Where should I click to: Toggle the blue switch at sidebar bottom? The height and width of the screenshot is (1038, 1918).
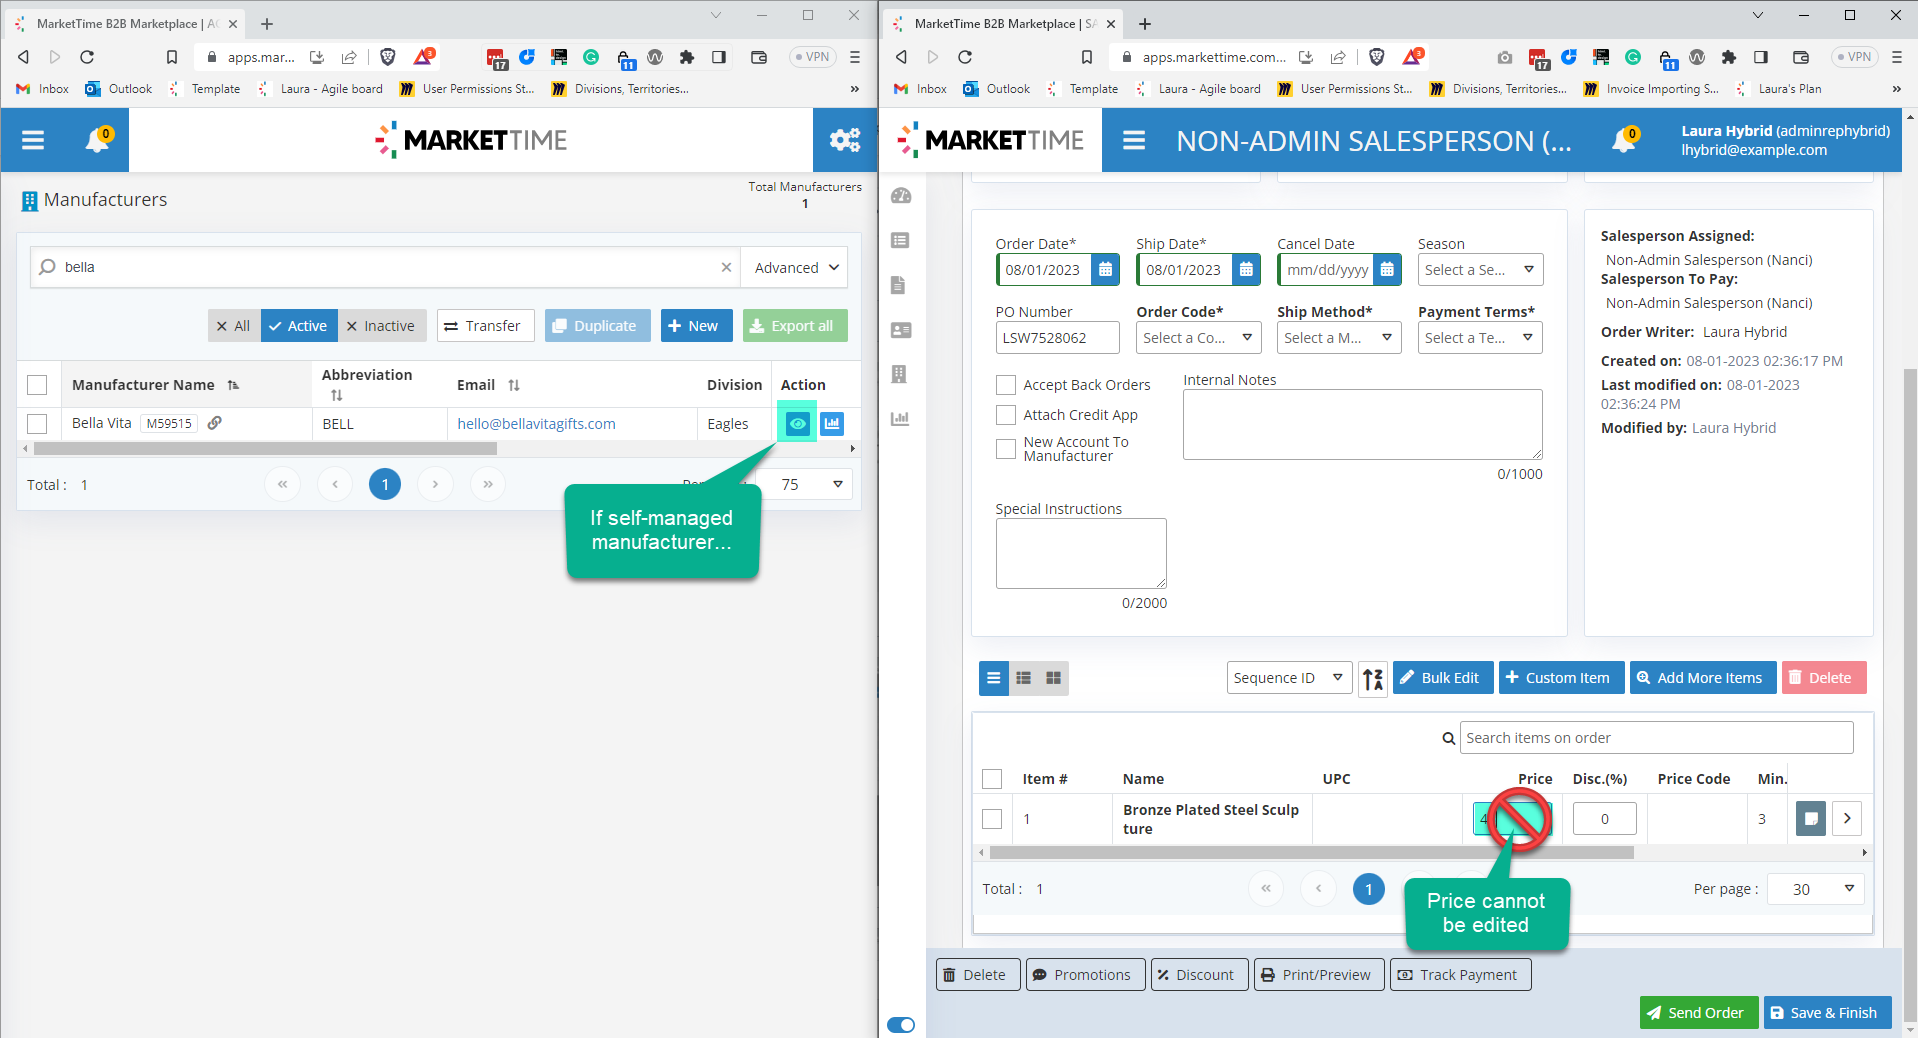[901, 1024]
